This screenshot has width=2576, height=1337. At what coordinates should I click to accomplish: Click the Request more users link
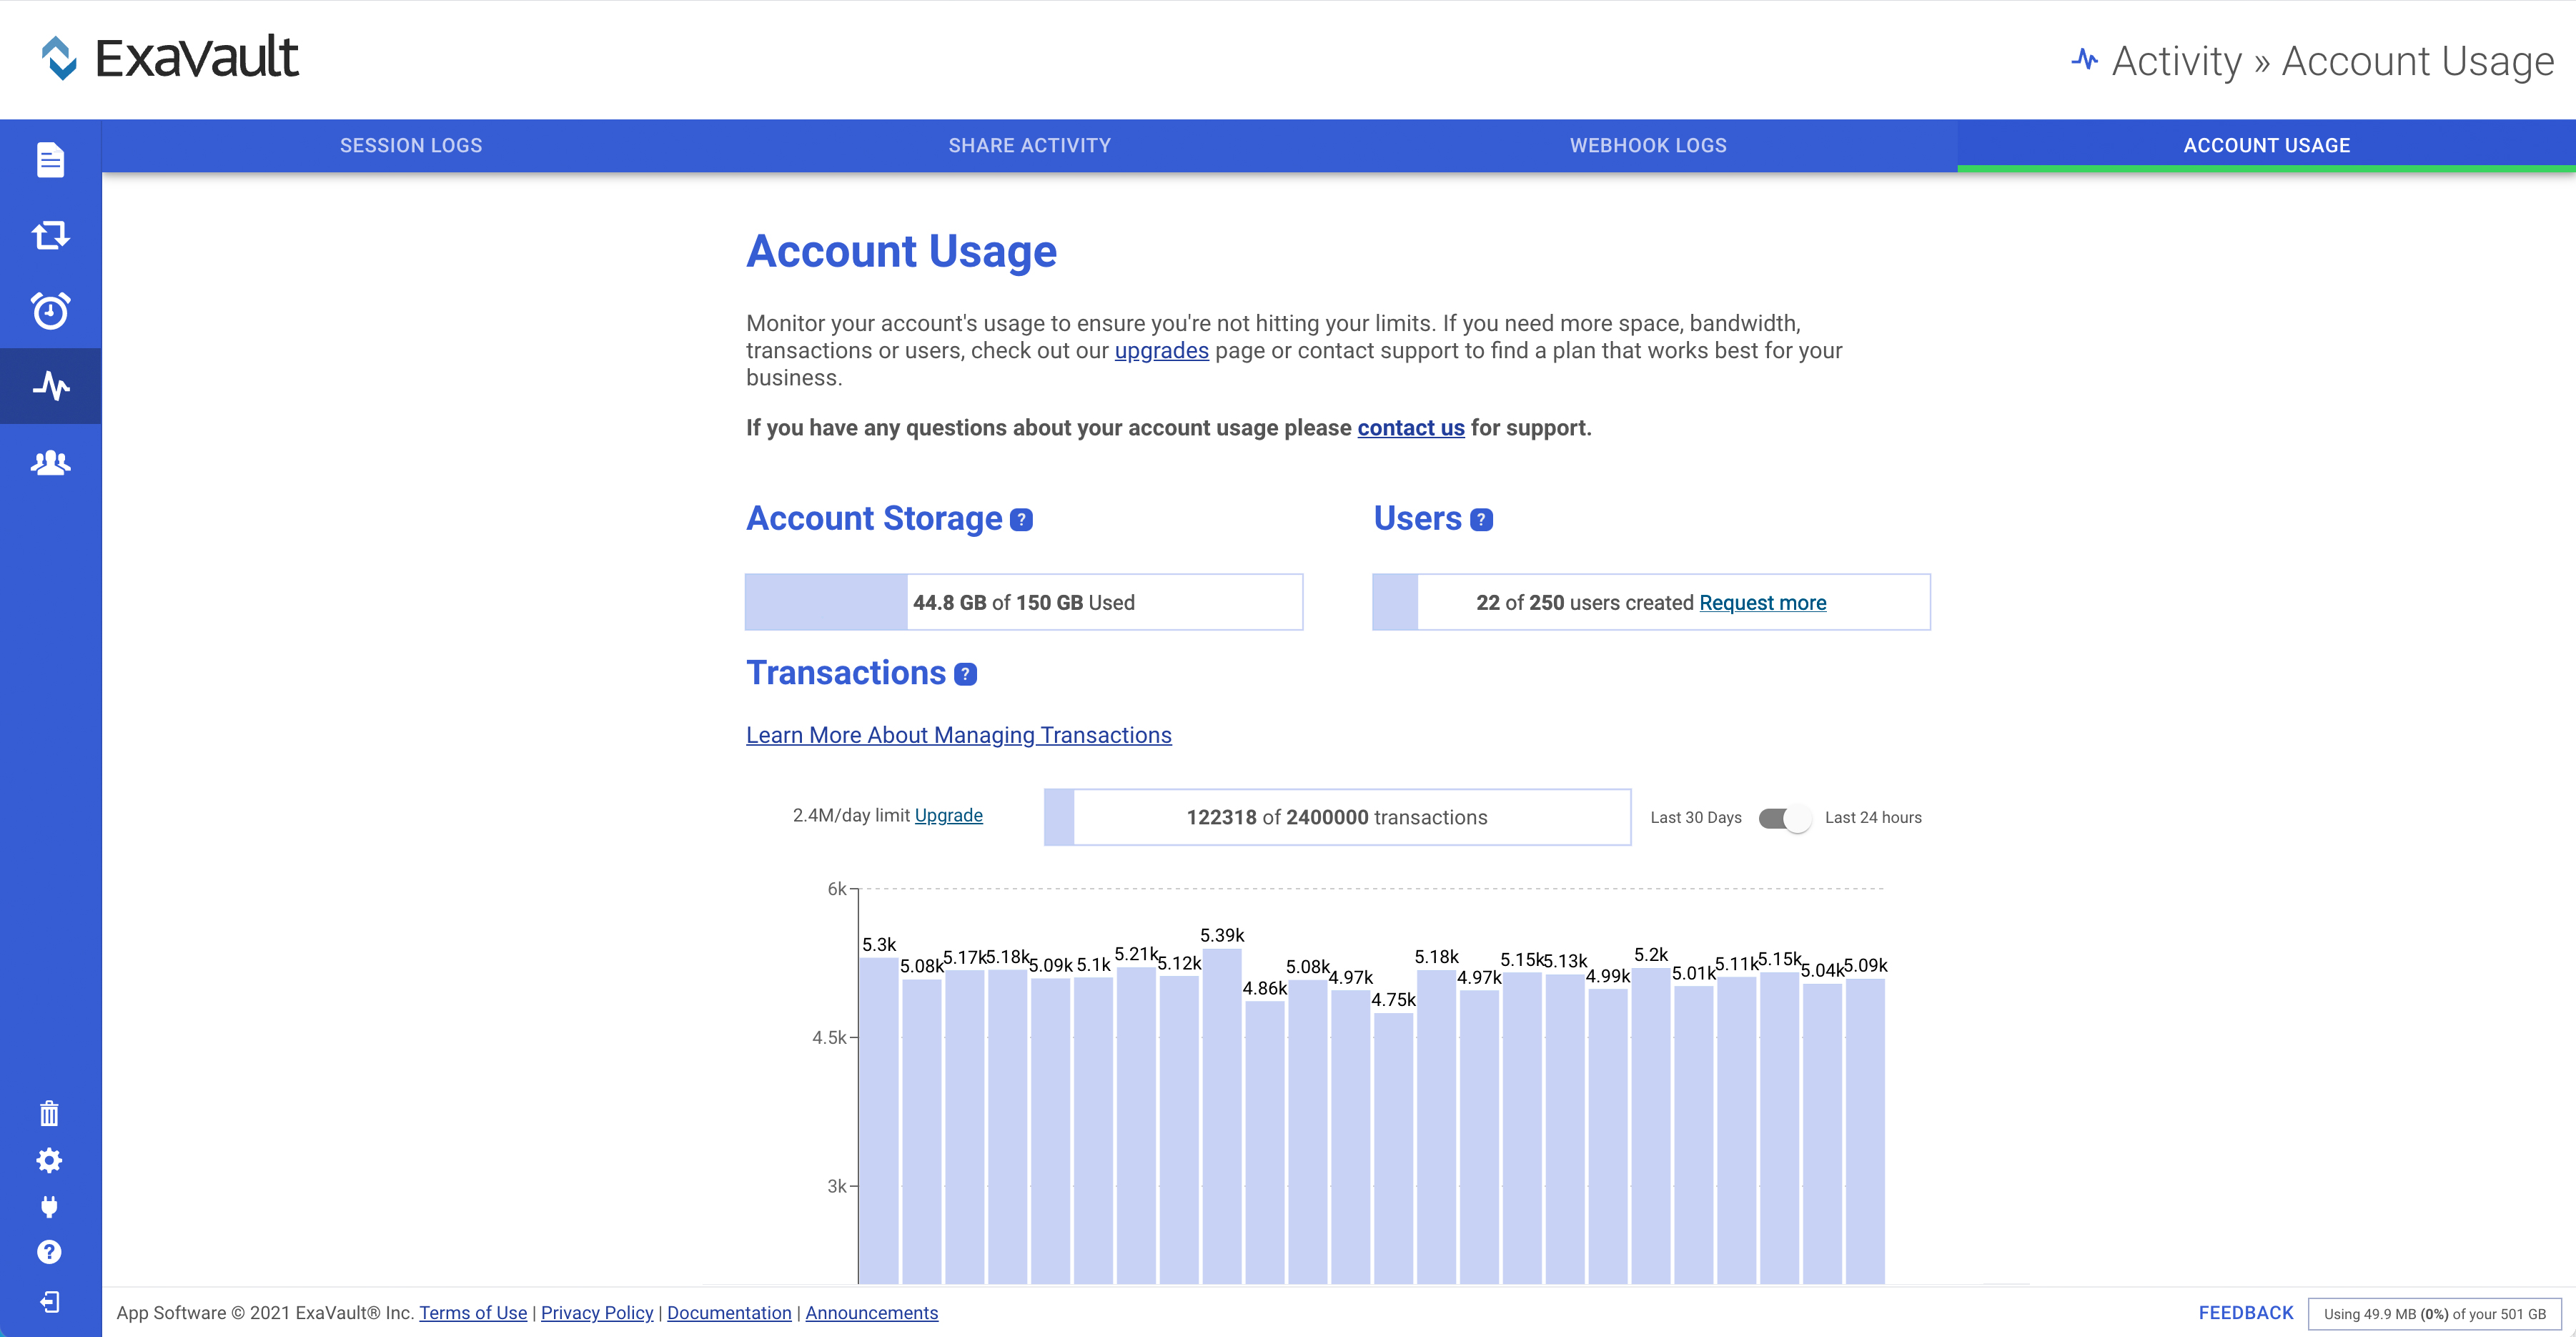(1762, 603)
